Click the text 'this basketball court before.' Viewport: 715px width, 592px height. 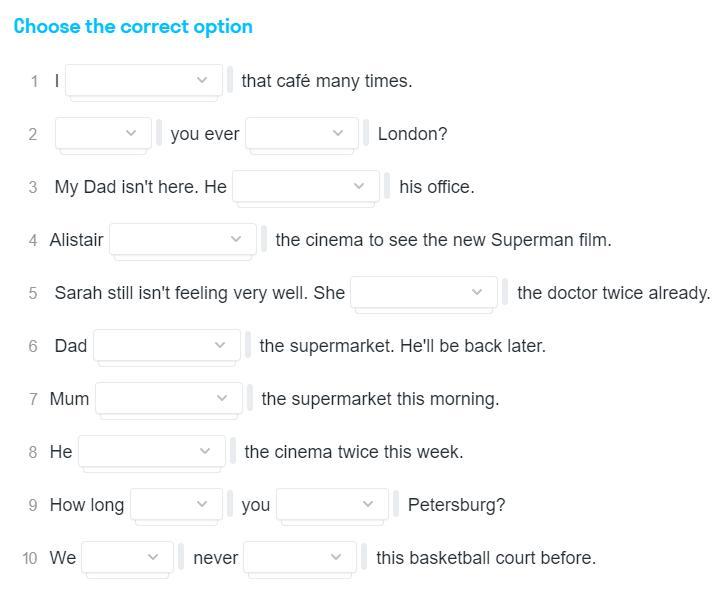(485, 558)
